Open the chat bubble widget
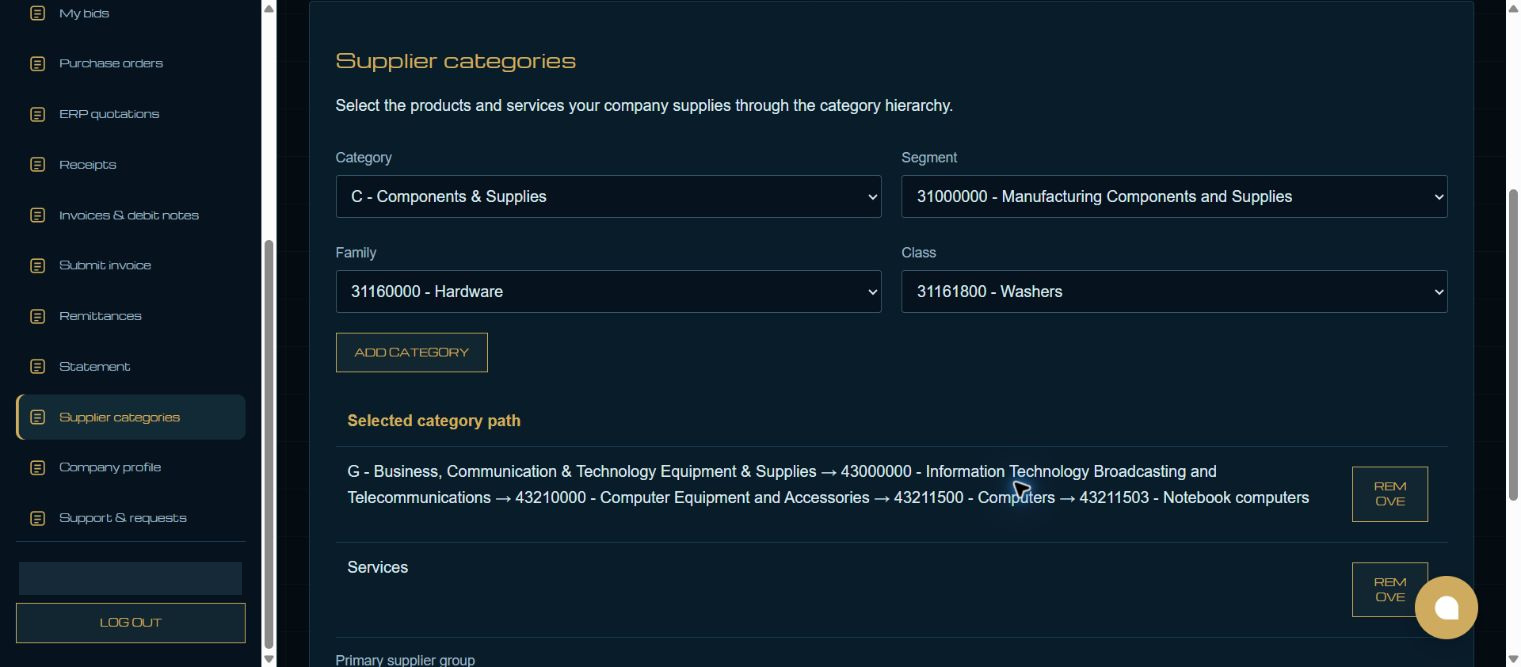Screen dimensions: 1521x667 [1446, 607]
